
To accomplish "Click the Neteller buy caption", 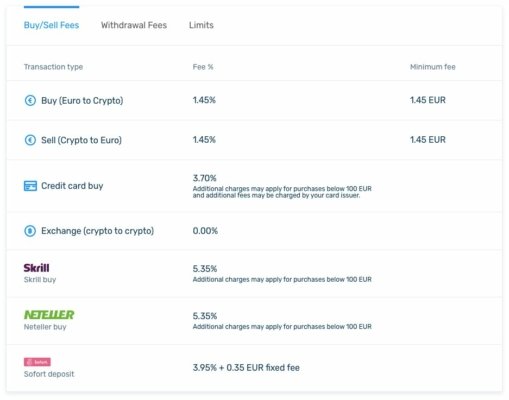I will point(45,327).
